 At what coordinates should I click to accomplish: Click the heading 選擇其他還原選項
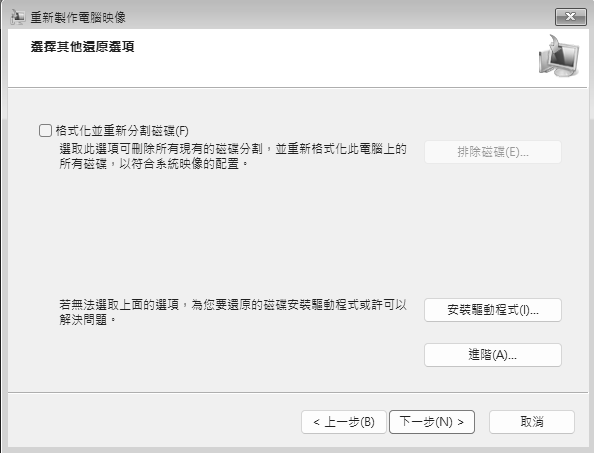[83, 47]
